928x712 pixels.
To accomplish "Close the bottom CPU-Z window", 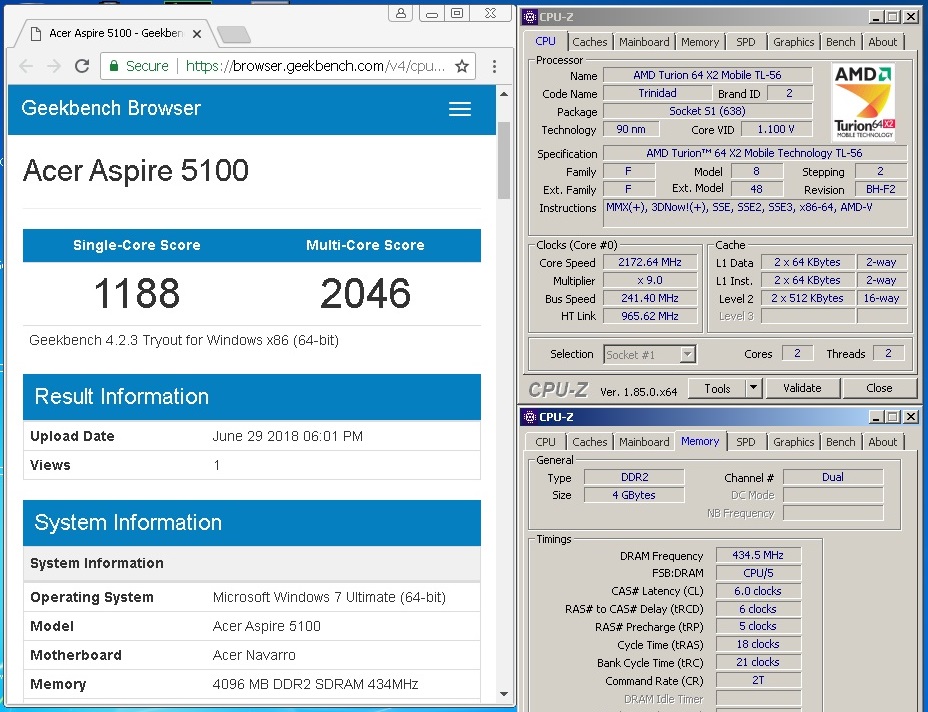I will click(x=911, y=417).
